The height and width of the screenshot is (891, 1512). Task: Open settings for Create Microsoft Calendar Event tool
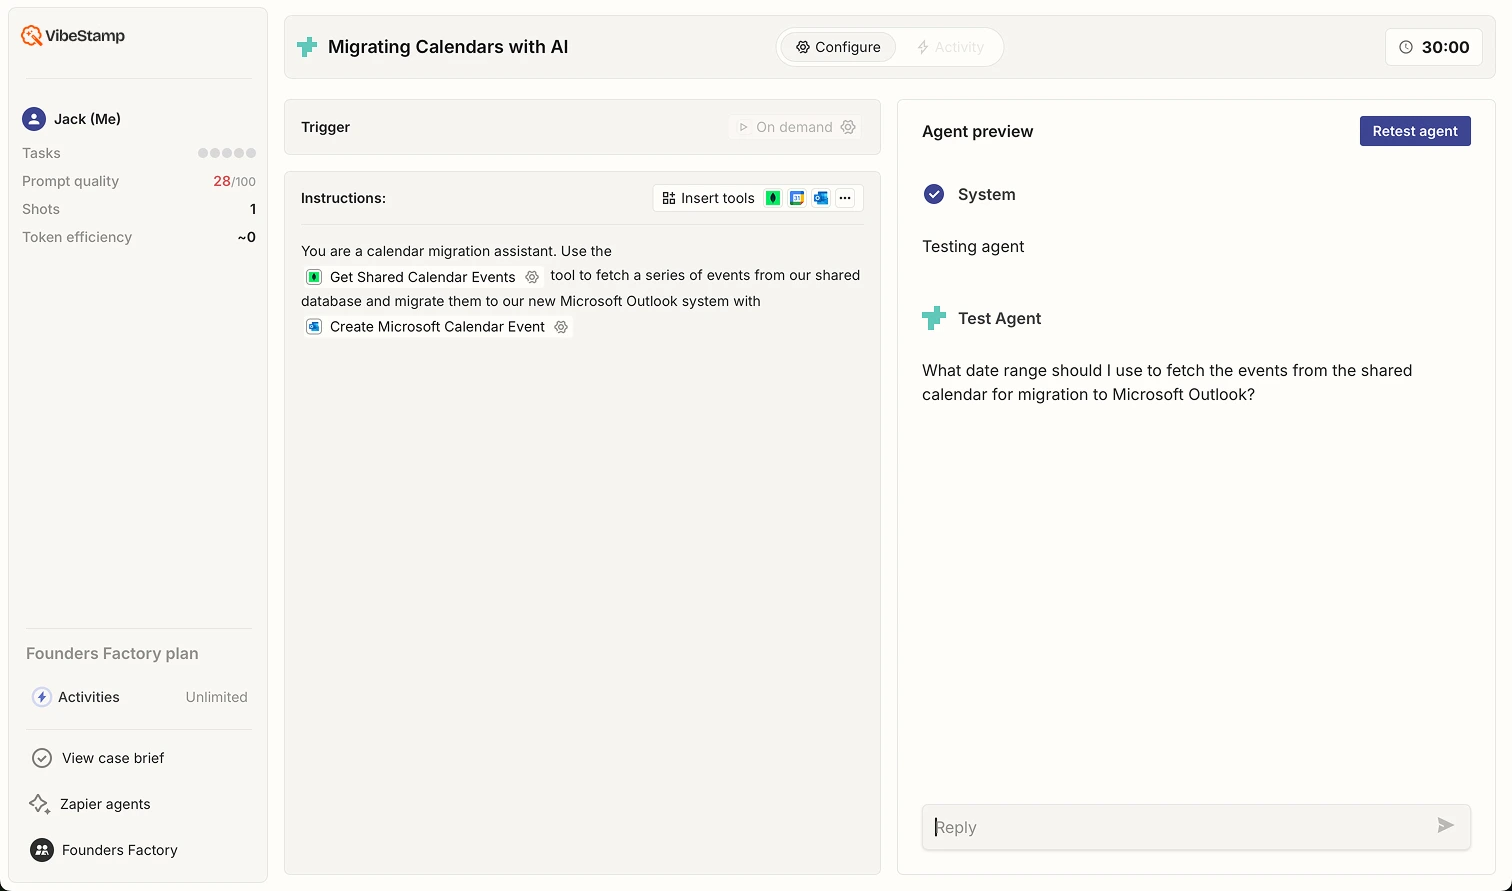(560, 327)
